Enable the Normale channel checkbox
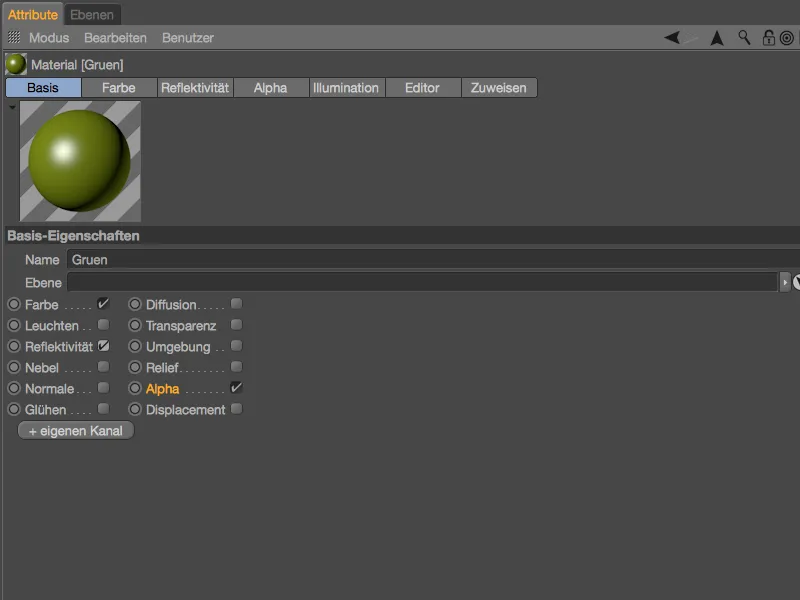The width and height of the screenshot is (800, 600). click(103, 388)
